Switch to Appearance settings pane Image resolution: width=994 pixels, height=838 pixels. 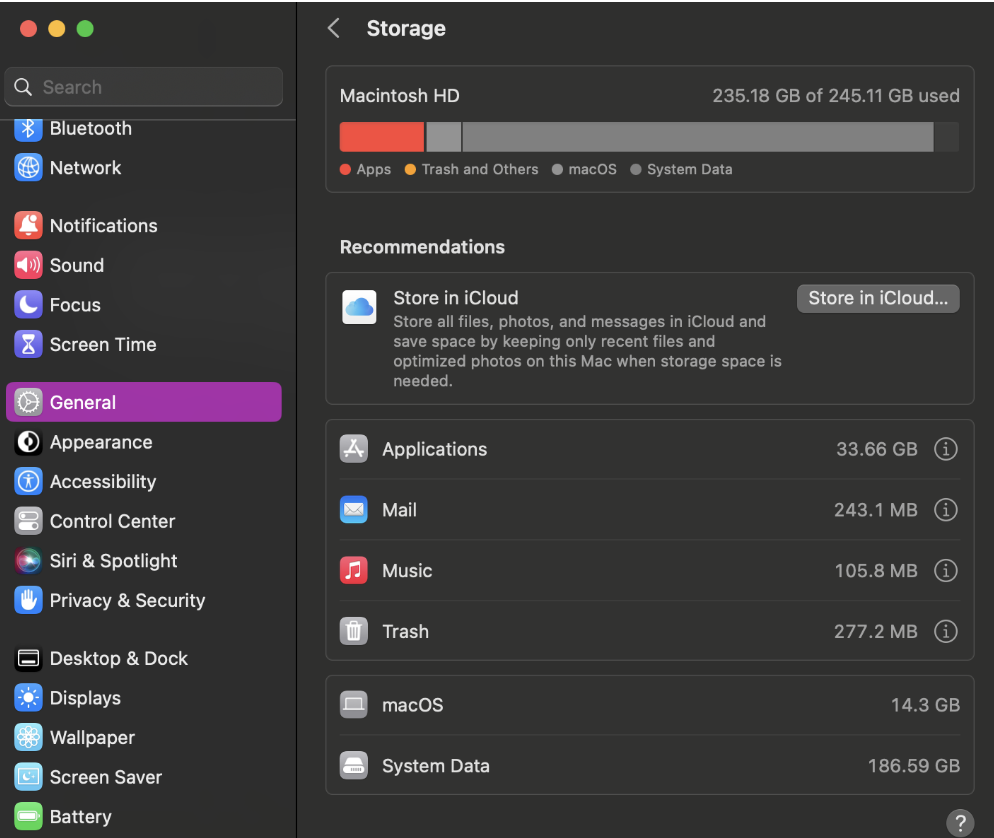pos(100,442)
